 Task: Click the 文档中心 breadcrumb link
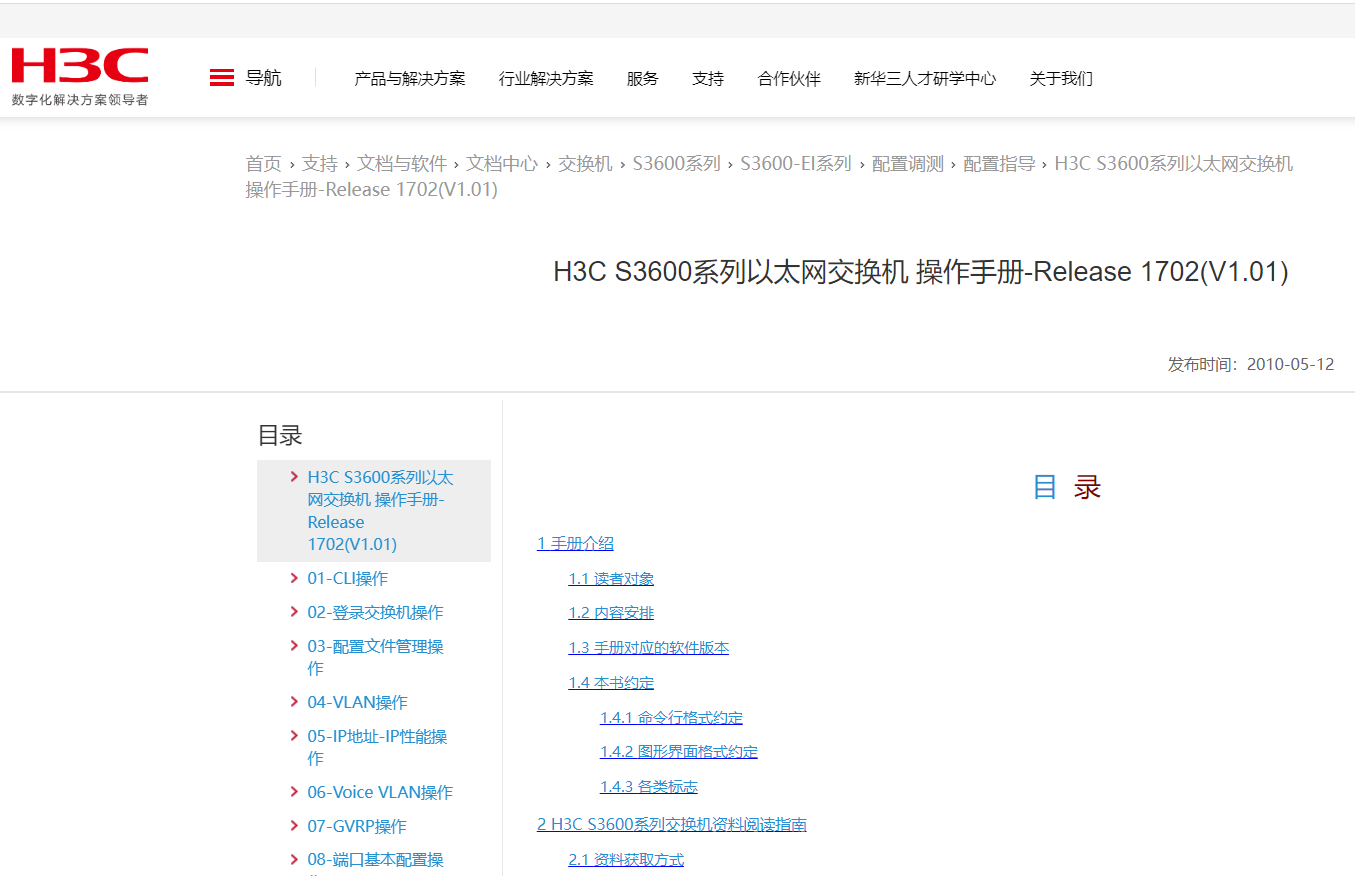(502, 164)
